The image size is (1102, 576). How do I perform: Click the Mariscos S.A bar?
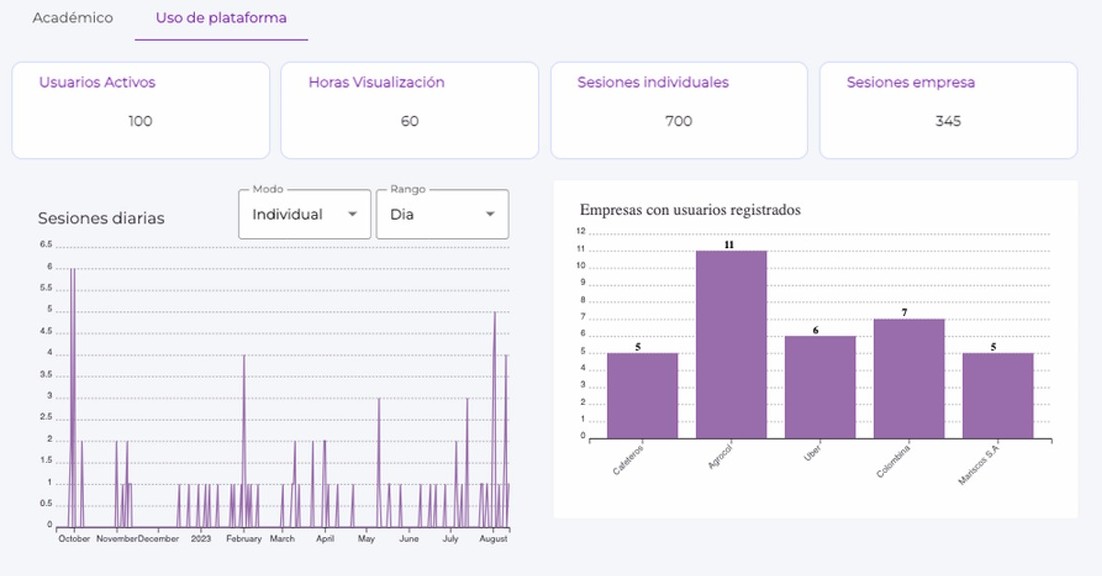998,395
